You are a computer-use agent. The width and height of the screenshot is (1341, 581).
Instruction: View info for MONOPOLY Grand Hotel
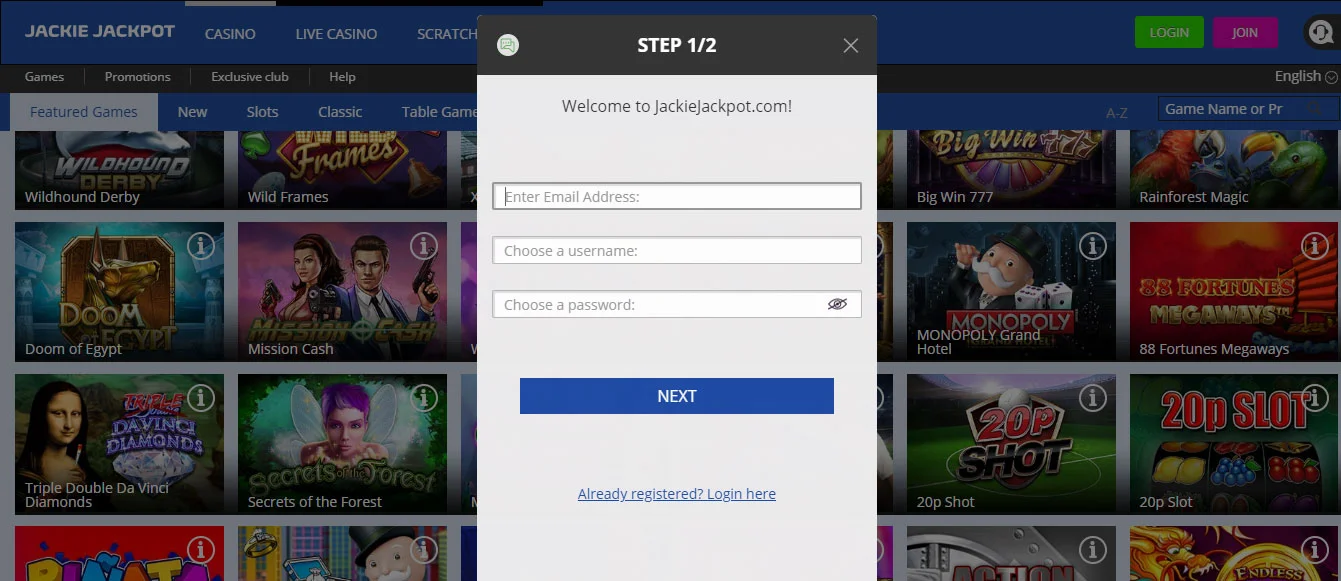(1092, 246)
